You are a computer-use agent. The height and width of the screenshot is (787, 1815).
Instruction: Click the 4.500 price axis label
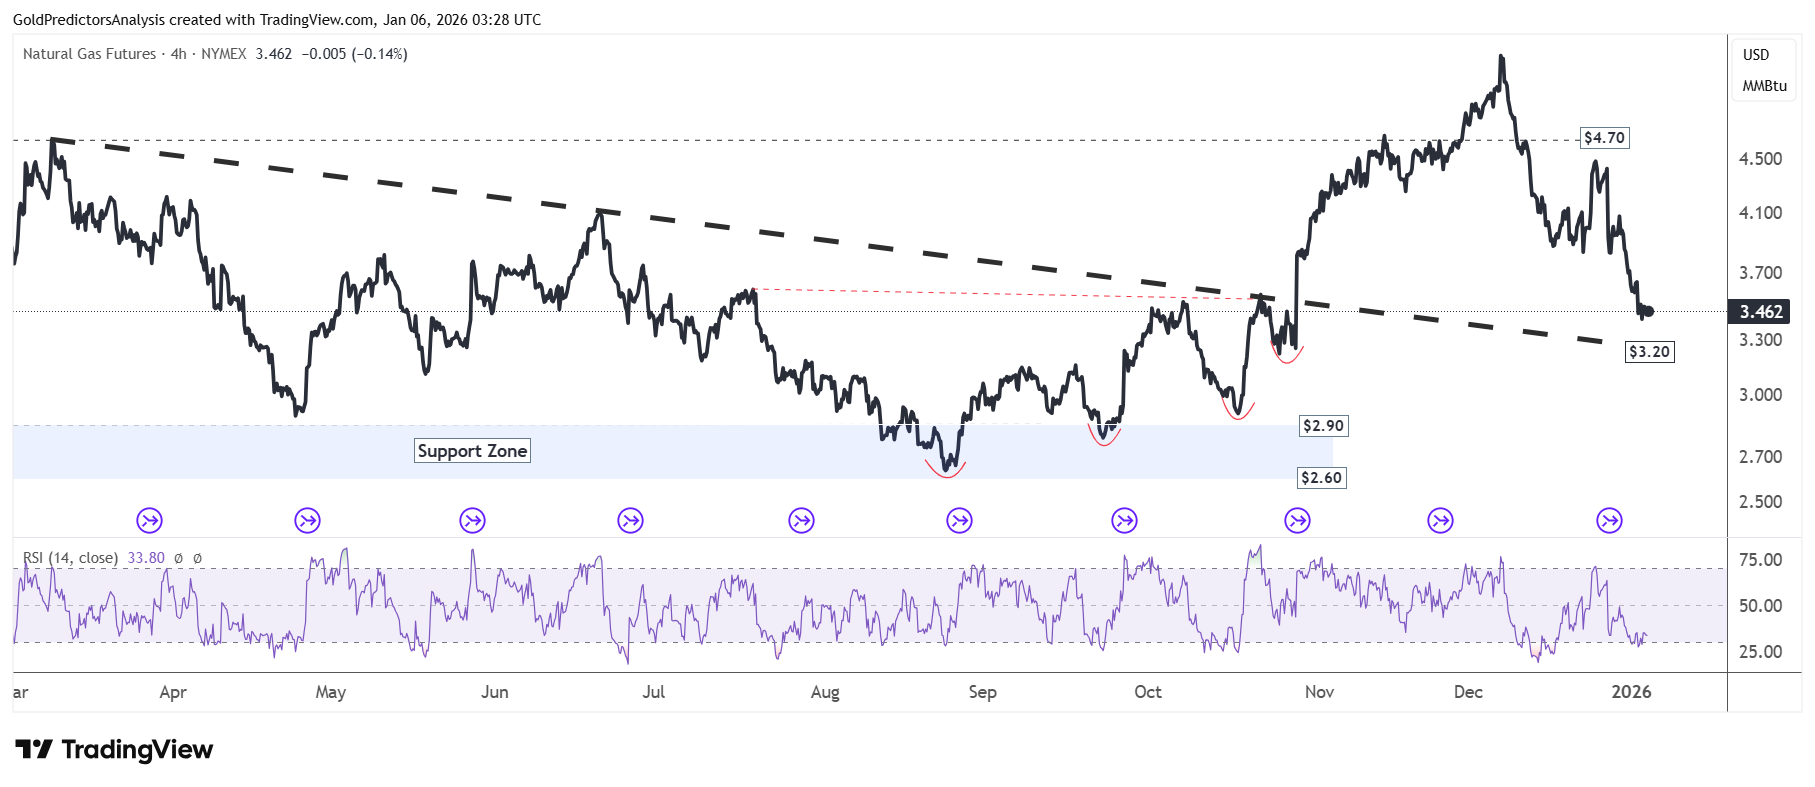(1760, 159)
